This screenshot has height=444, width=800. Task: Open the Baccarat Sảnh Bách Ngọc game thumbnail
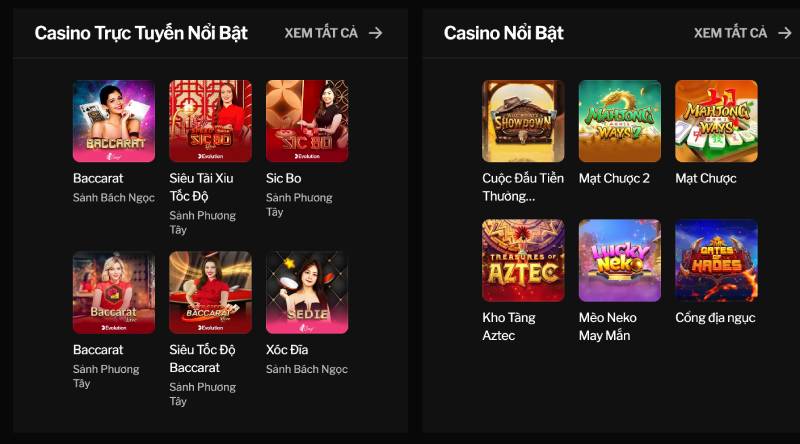coord(114,121)
